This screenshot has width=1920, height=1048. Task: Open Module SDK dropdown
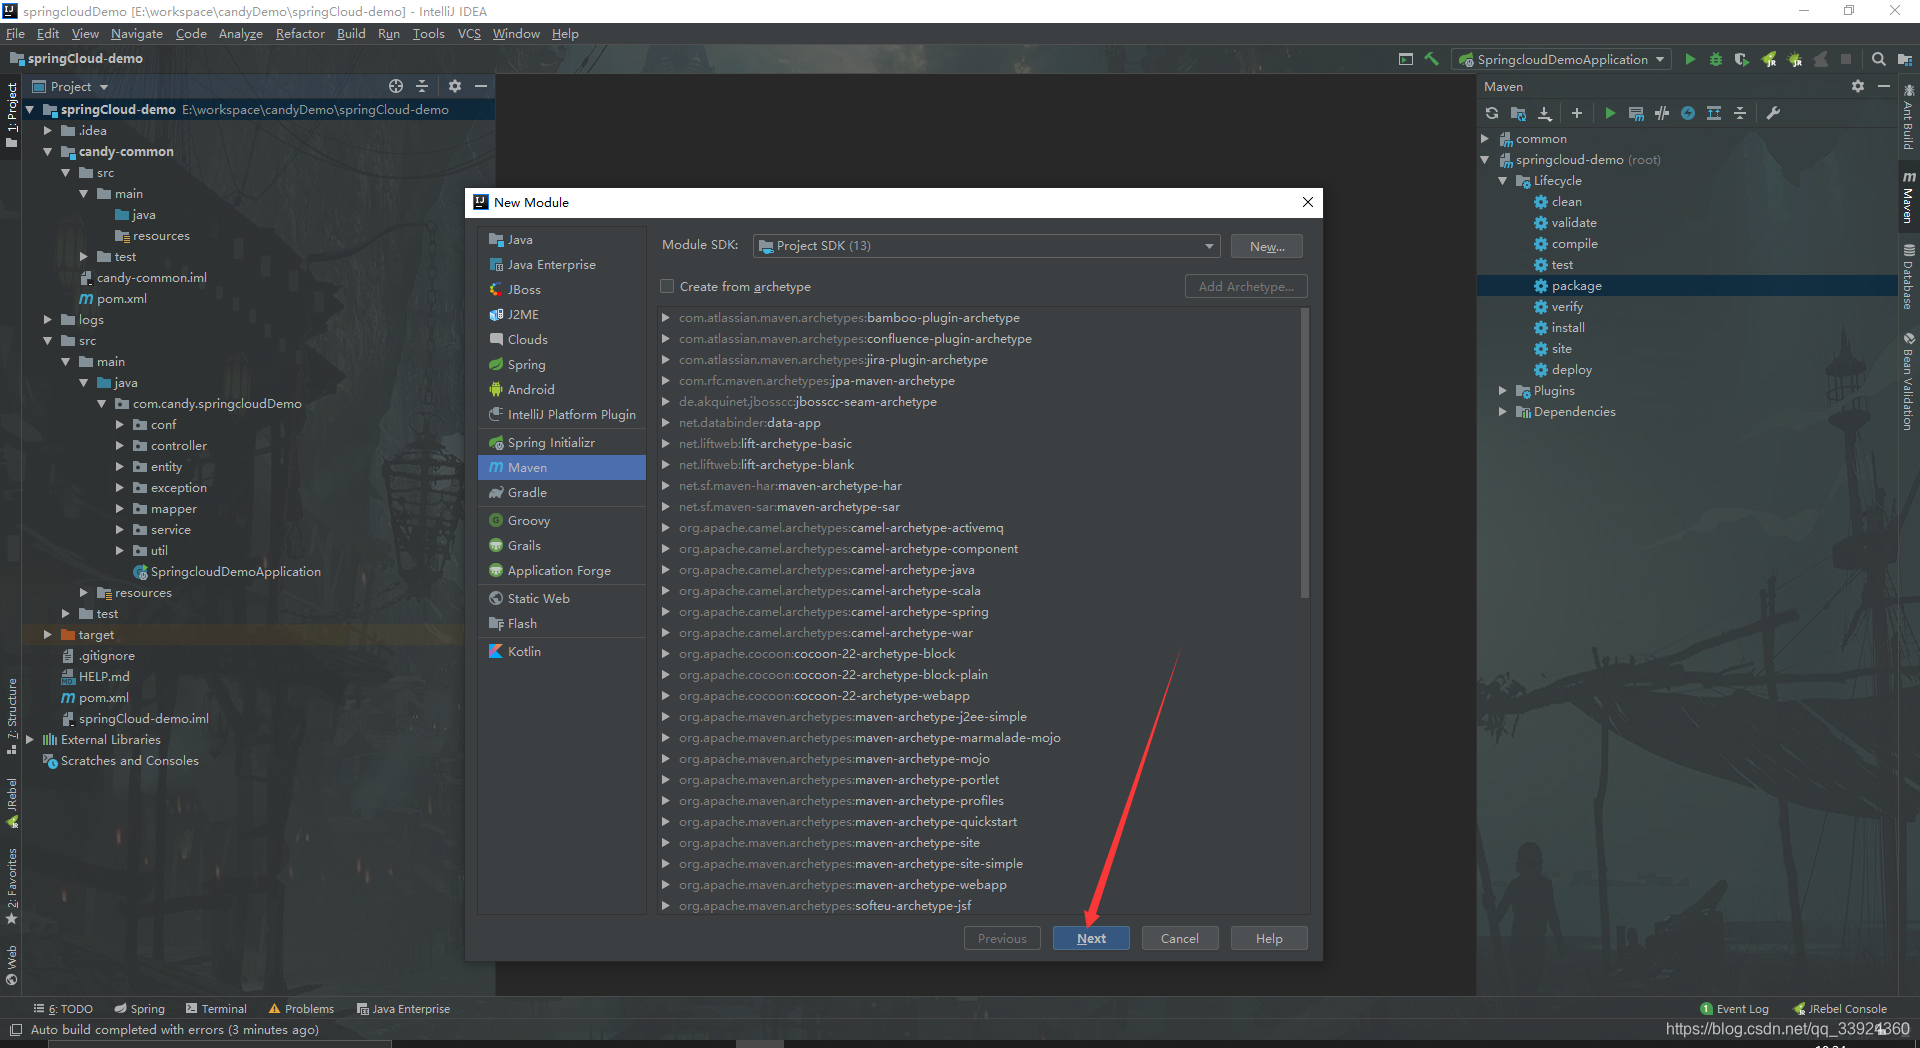click(986, 246)
